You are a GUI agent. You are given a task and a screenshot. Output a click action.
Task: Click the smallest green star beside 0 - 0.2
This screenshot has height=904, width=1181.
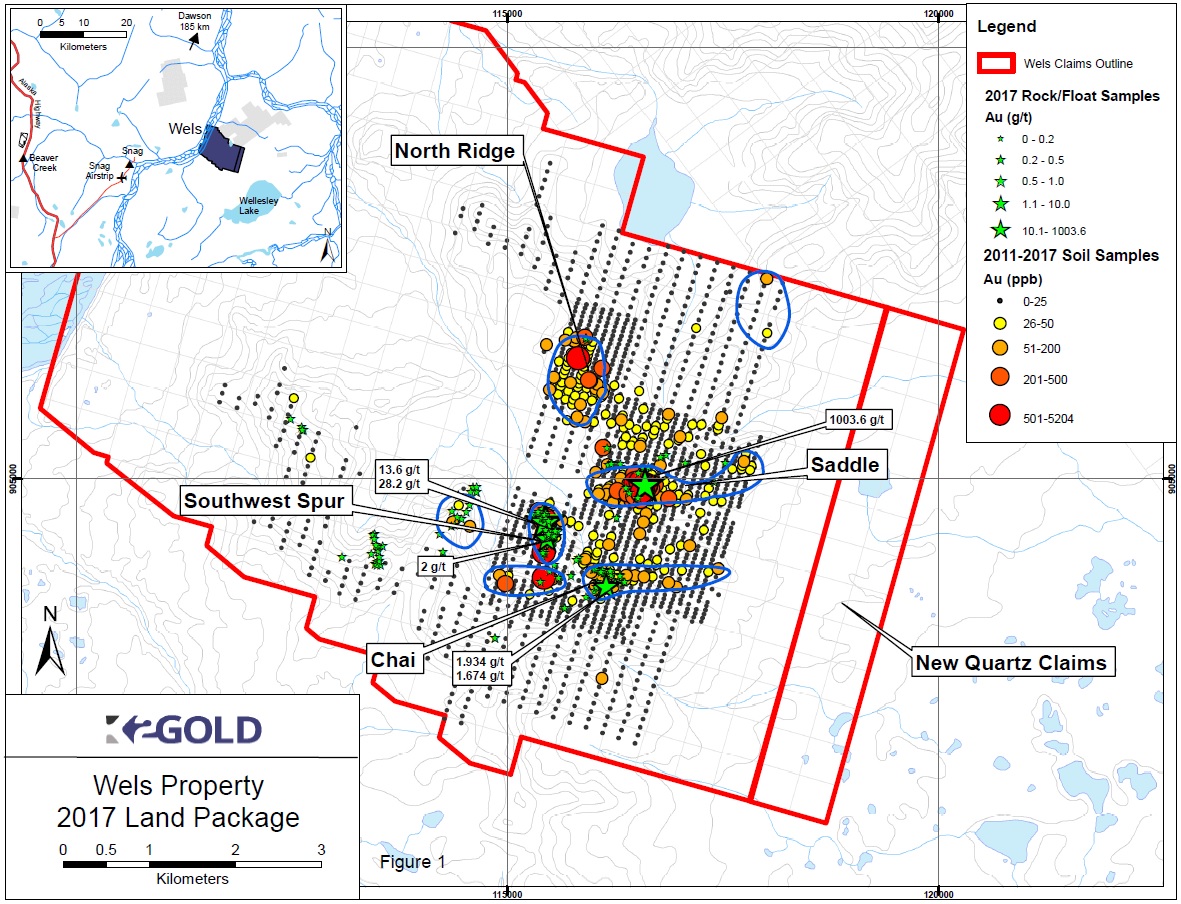pos(1001,139)
